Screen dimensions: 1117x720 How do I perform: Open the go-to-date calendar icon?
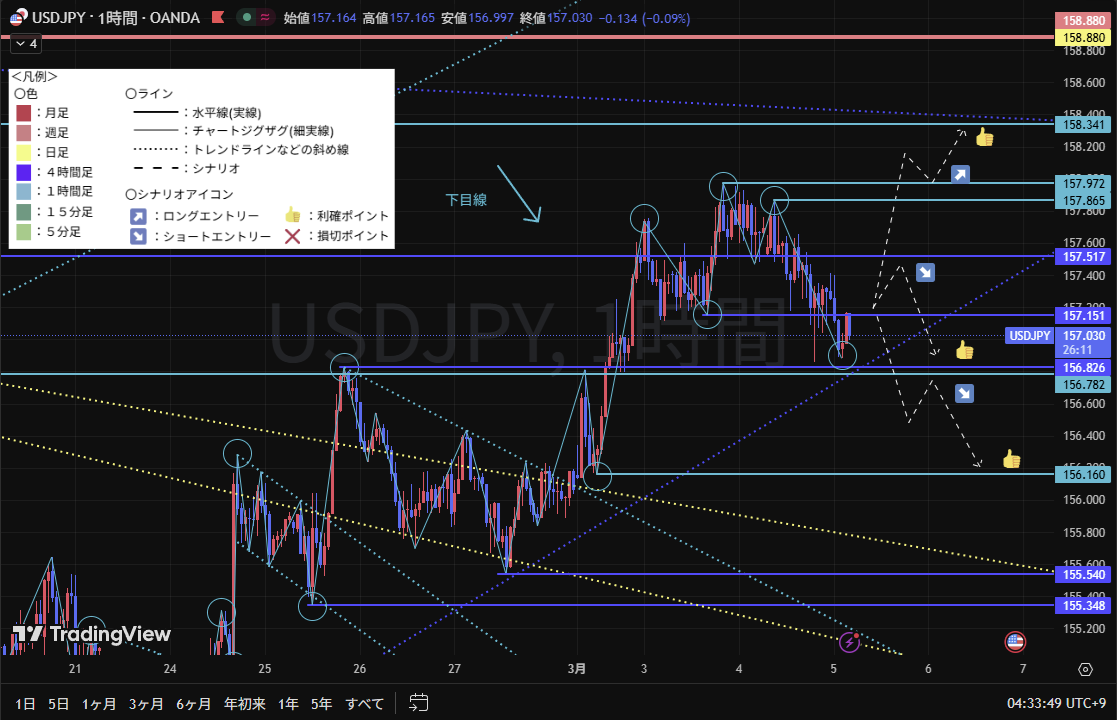point(419,703)
